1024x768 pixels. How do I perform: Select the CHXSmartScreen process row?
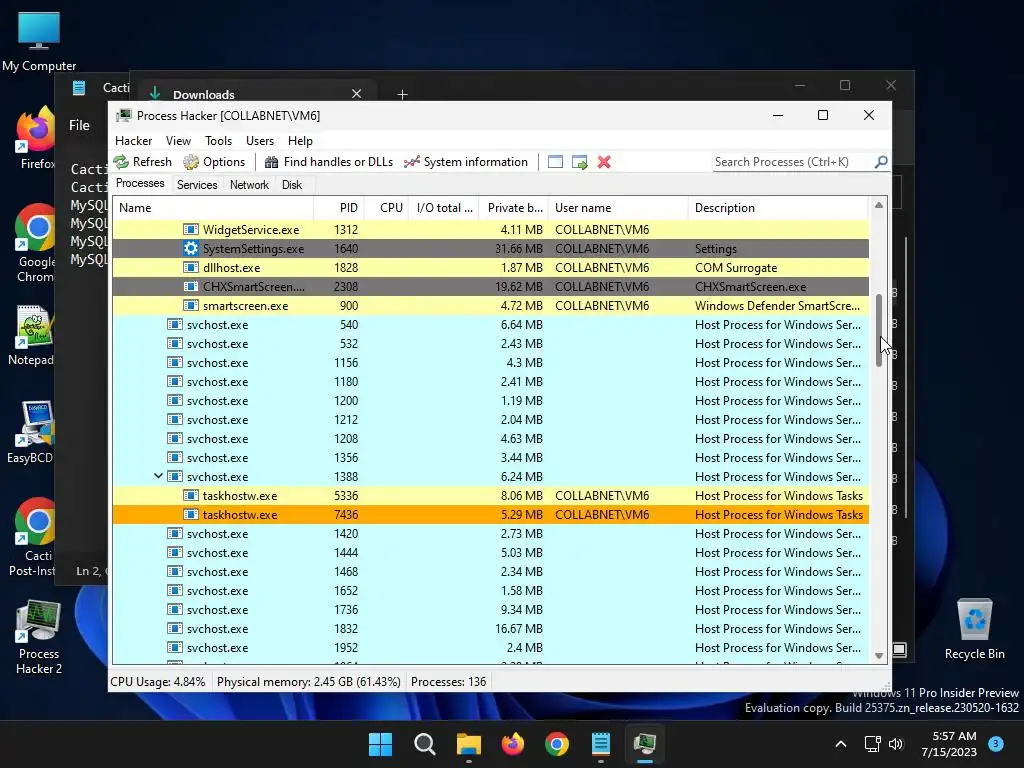coord(491,286)
